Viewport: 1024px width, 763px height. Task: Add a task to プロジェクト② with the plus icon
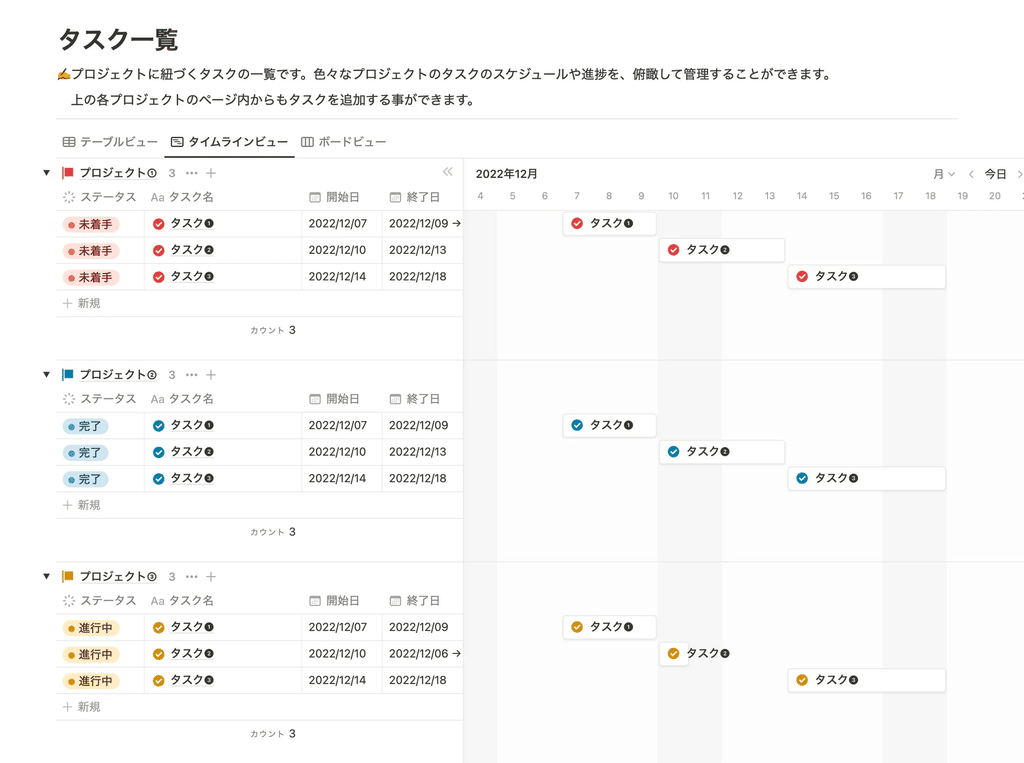[211, 375]
